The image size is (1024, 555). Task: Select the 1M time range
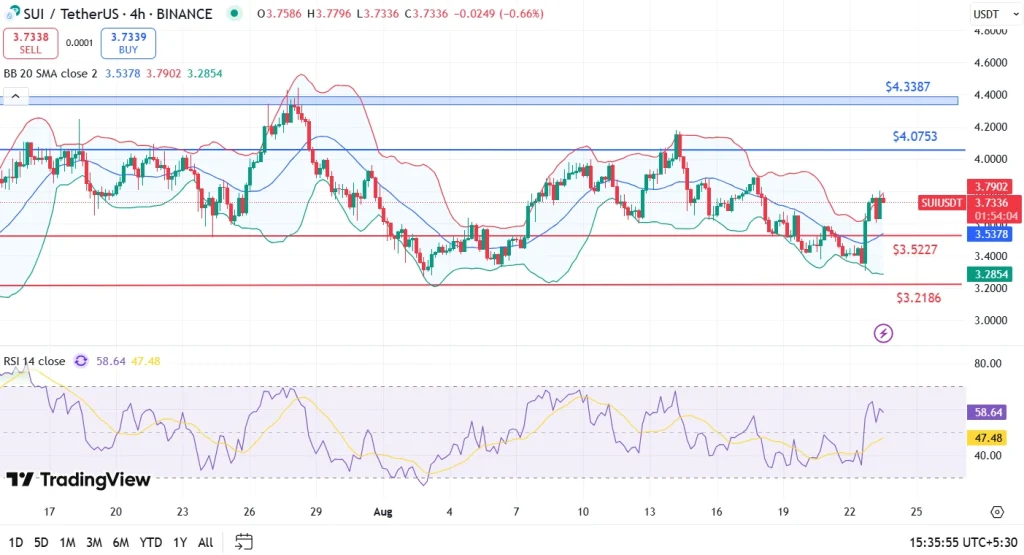click(x=67, y=542)
